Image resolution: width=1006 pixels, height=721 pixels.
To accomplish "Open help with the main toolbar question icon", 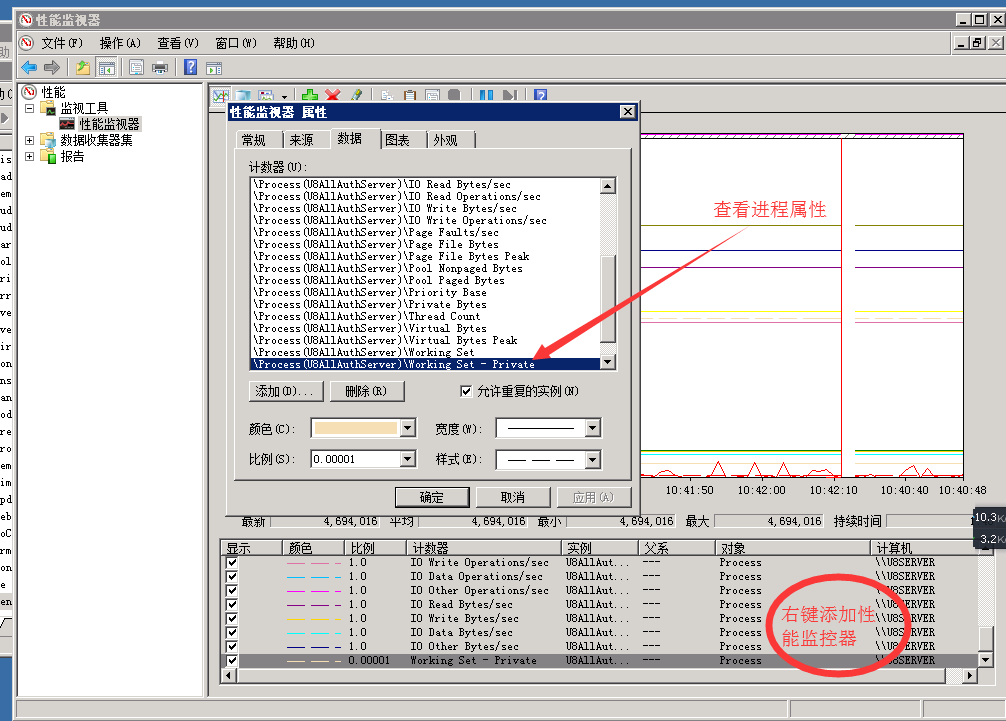I will click(x=191, y=67).
